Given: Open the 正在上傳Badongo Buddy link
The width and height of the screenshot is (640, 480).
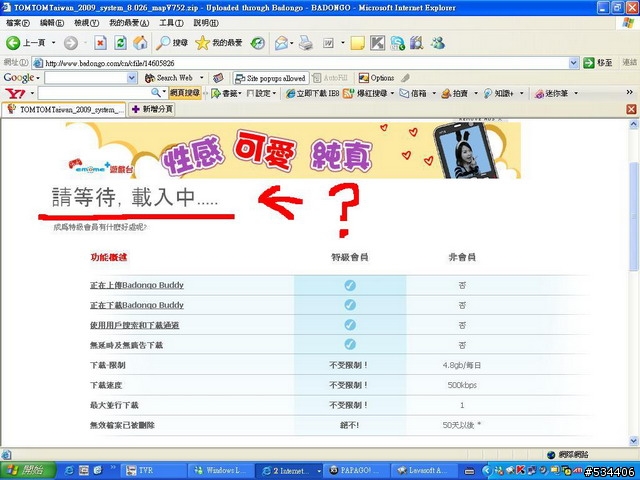Looking at the screenshot, I should tap(137, 285).
